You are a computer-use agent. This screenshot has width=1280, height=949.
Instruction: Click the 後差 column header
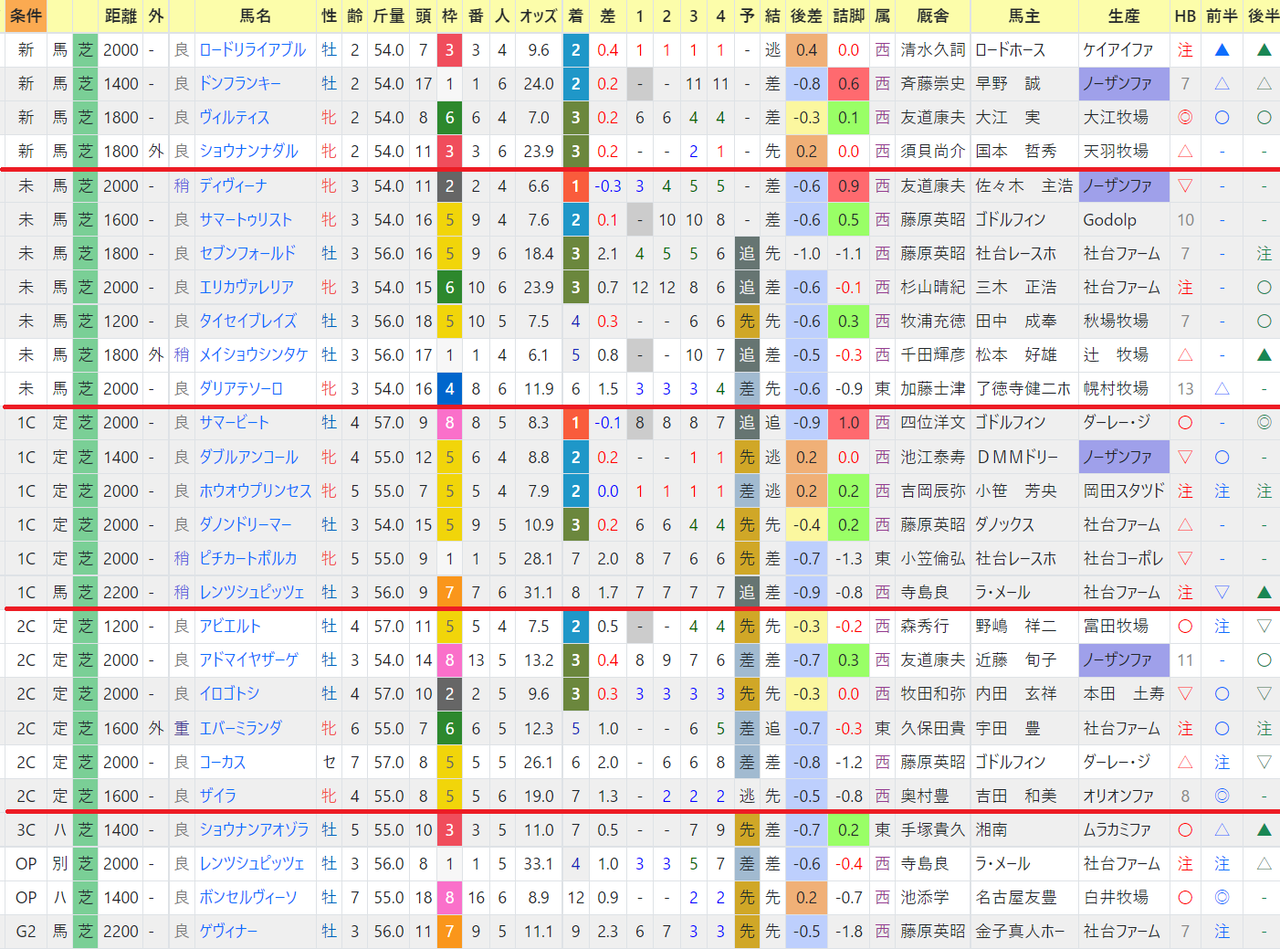(806, 16)
